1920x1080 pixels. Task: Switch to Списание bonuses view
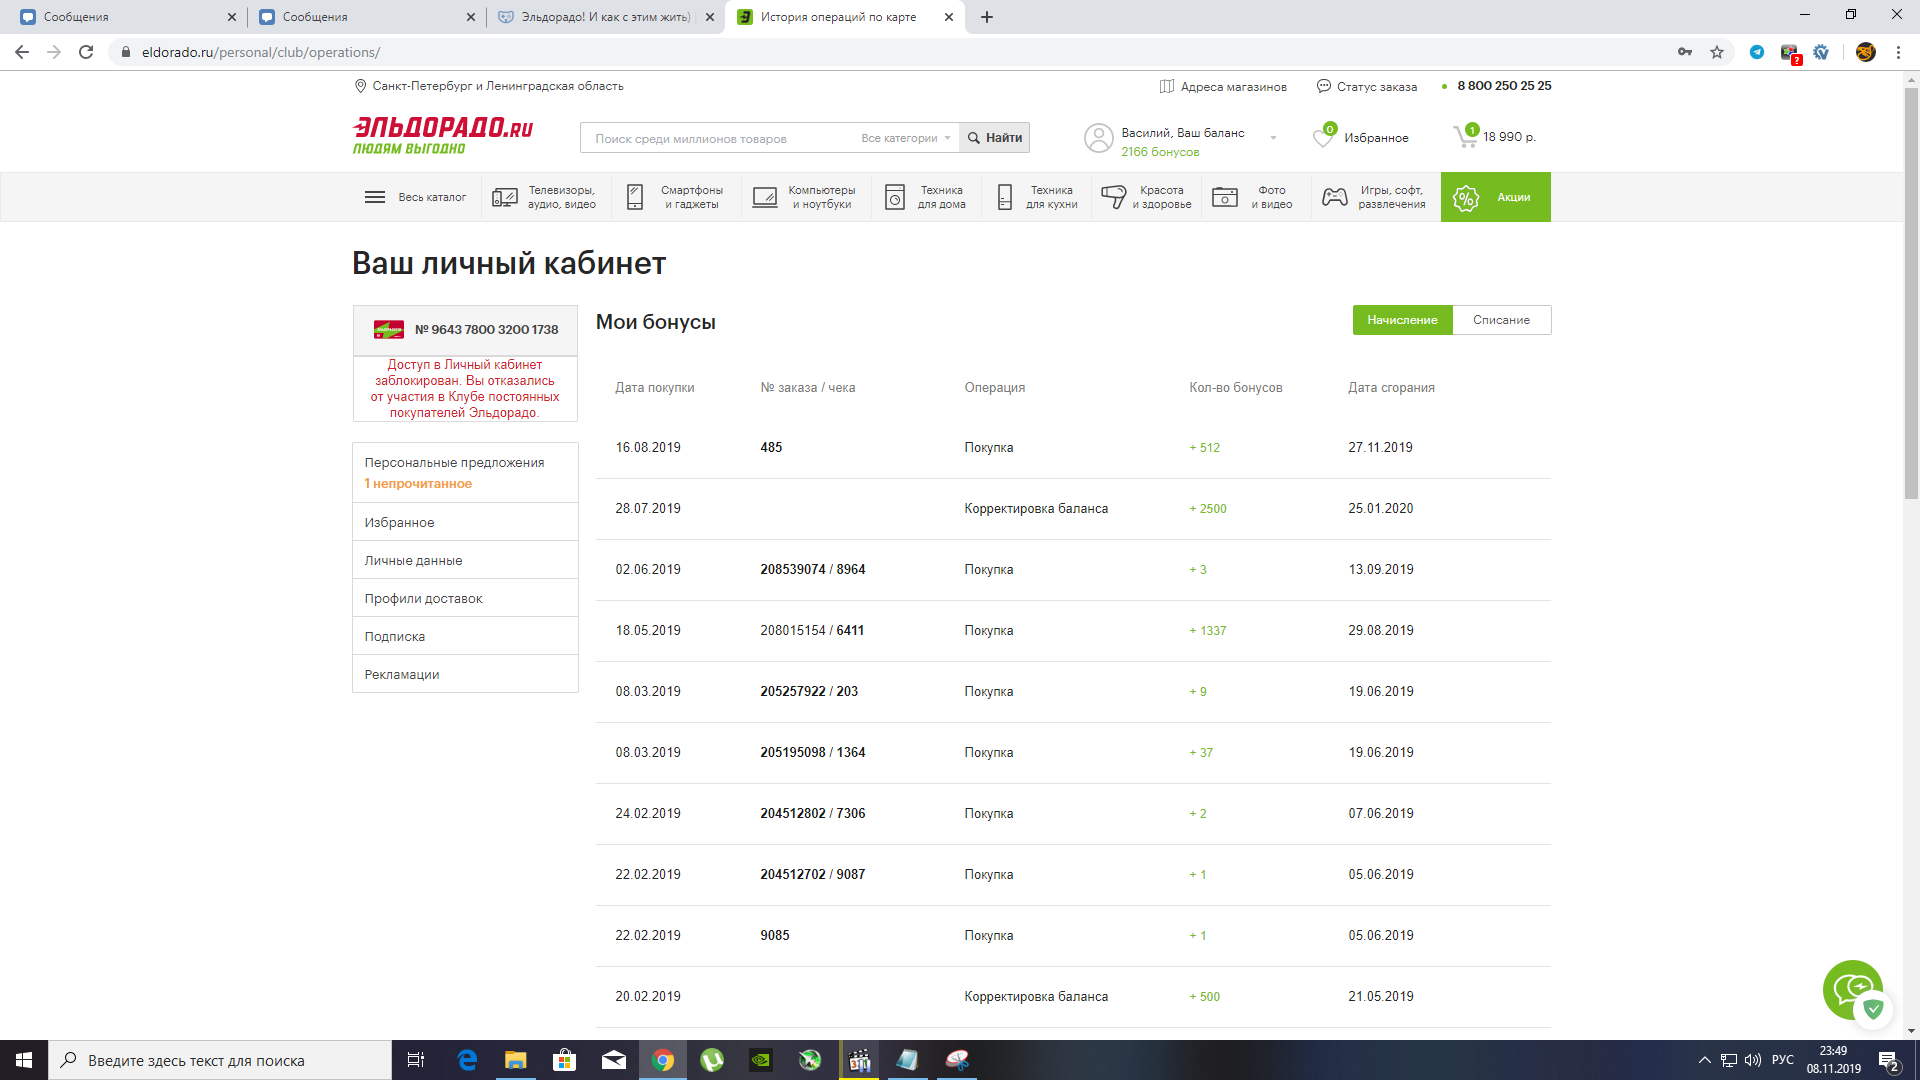click(x=1501, y=320)
